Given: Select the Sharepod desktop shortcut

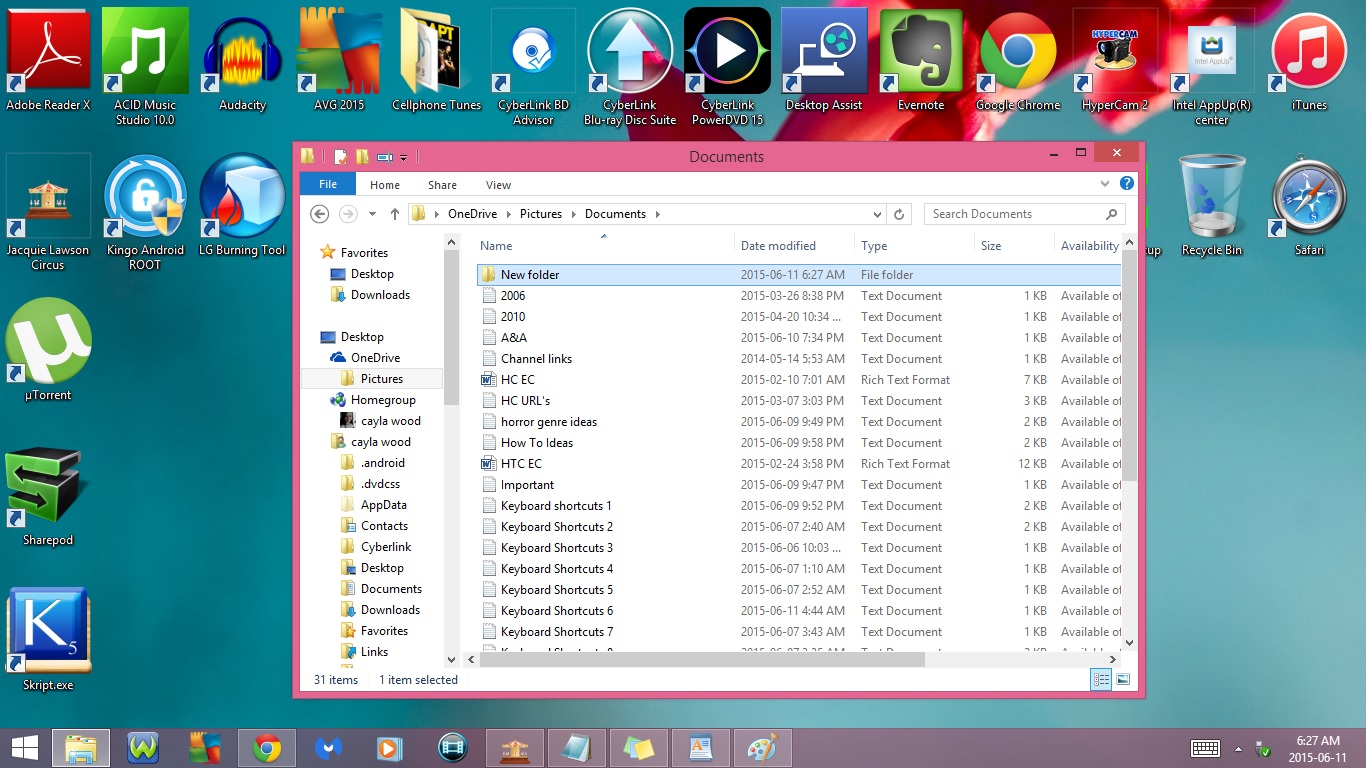Looking at the screenshot, I should coord(48,495).
